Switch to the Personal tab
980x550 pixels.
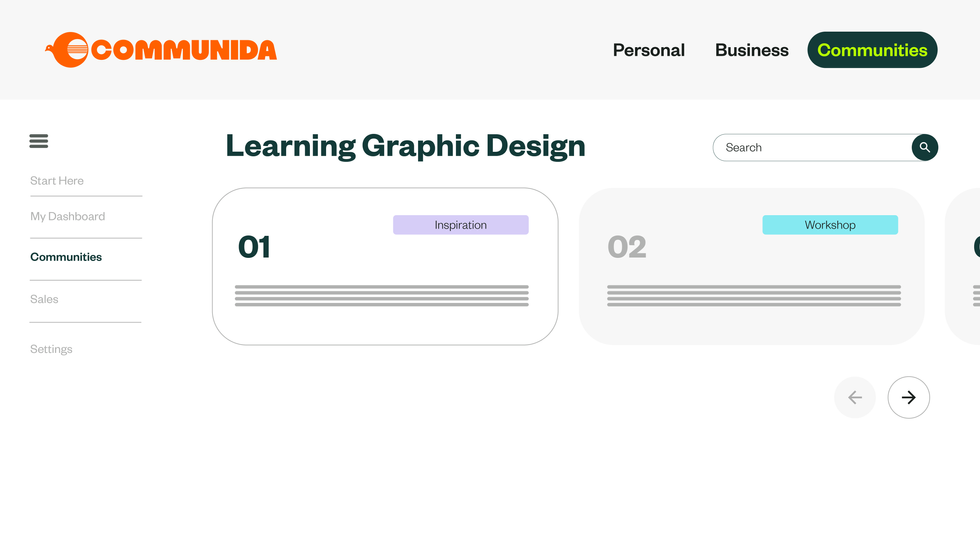click(x=648, y=50)
